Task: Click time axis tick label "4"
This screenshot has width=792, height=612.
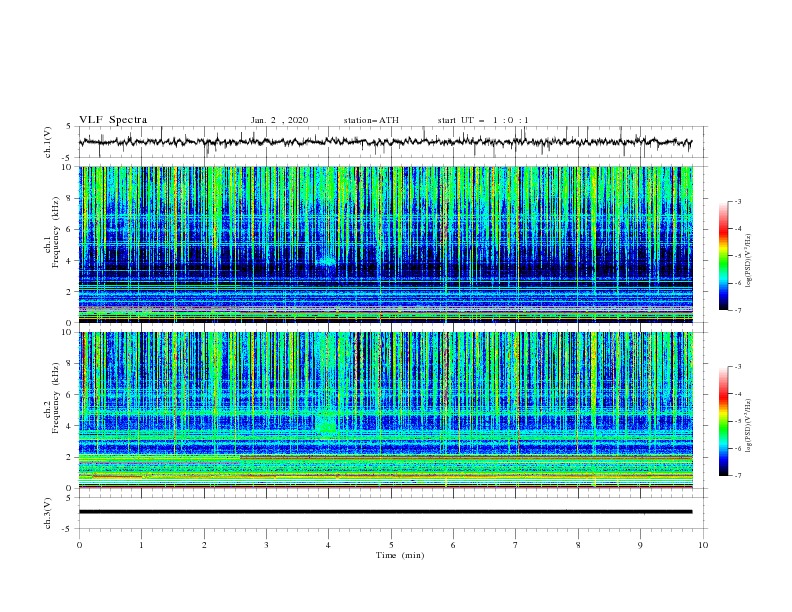Action: coord(329,545)
